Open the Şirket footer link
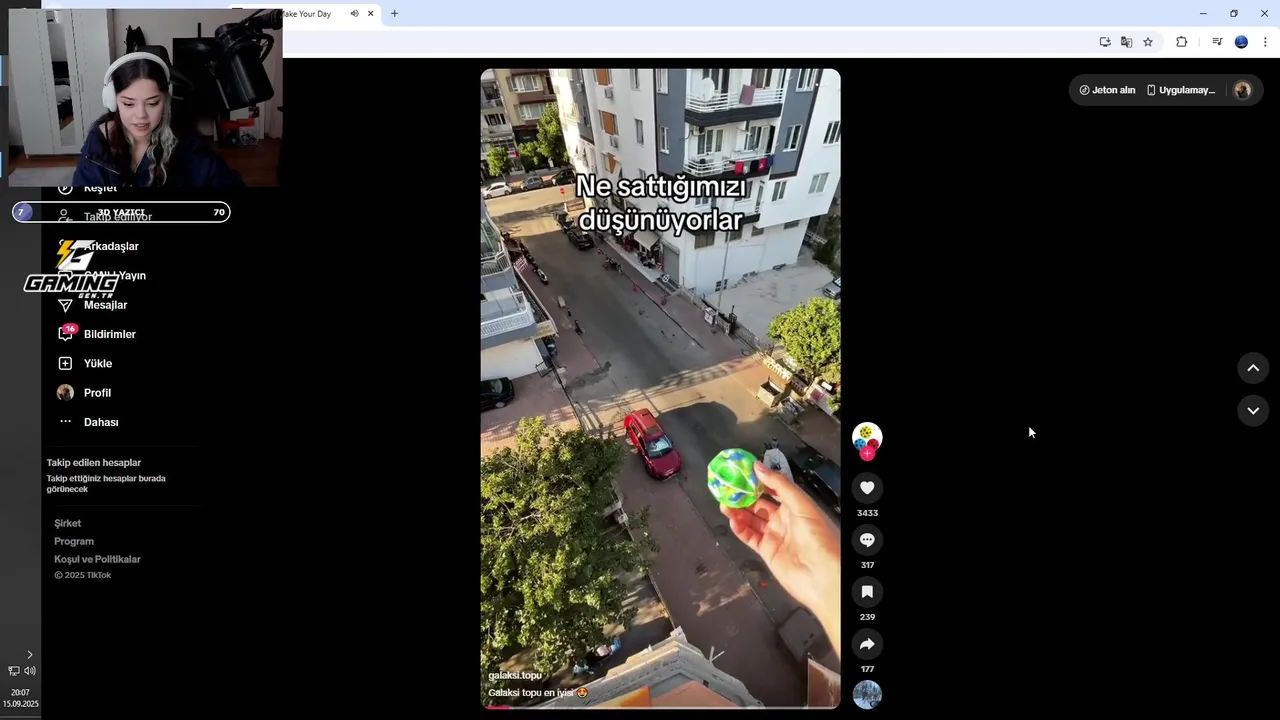 [x=68, y=524]
